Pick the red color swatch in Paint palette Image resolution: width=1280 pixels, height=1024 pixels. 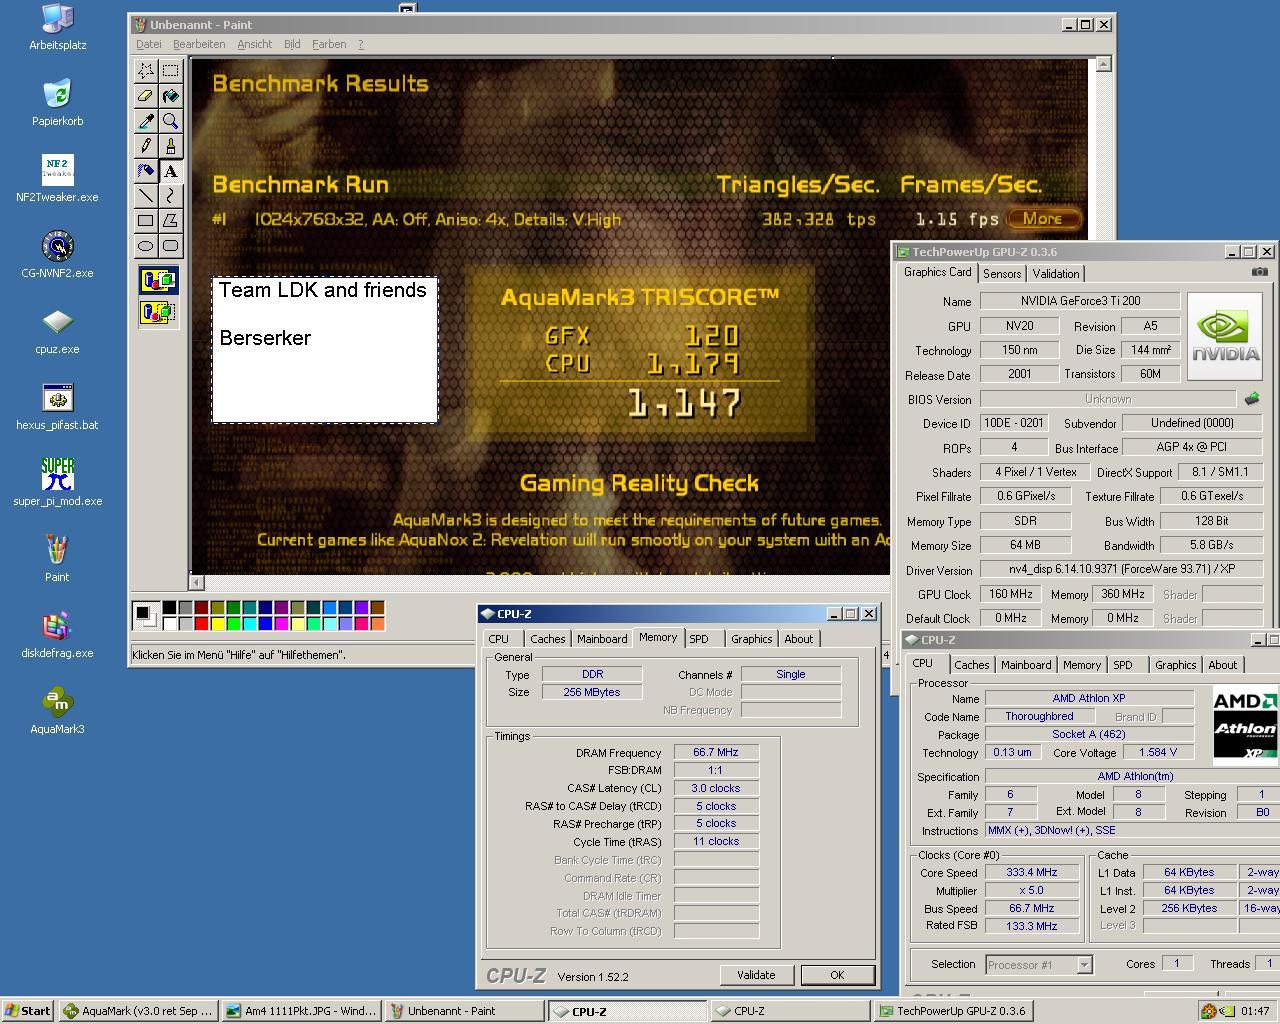[201, 624]
